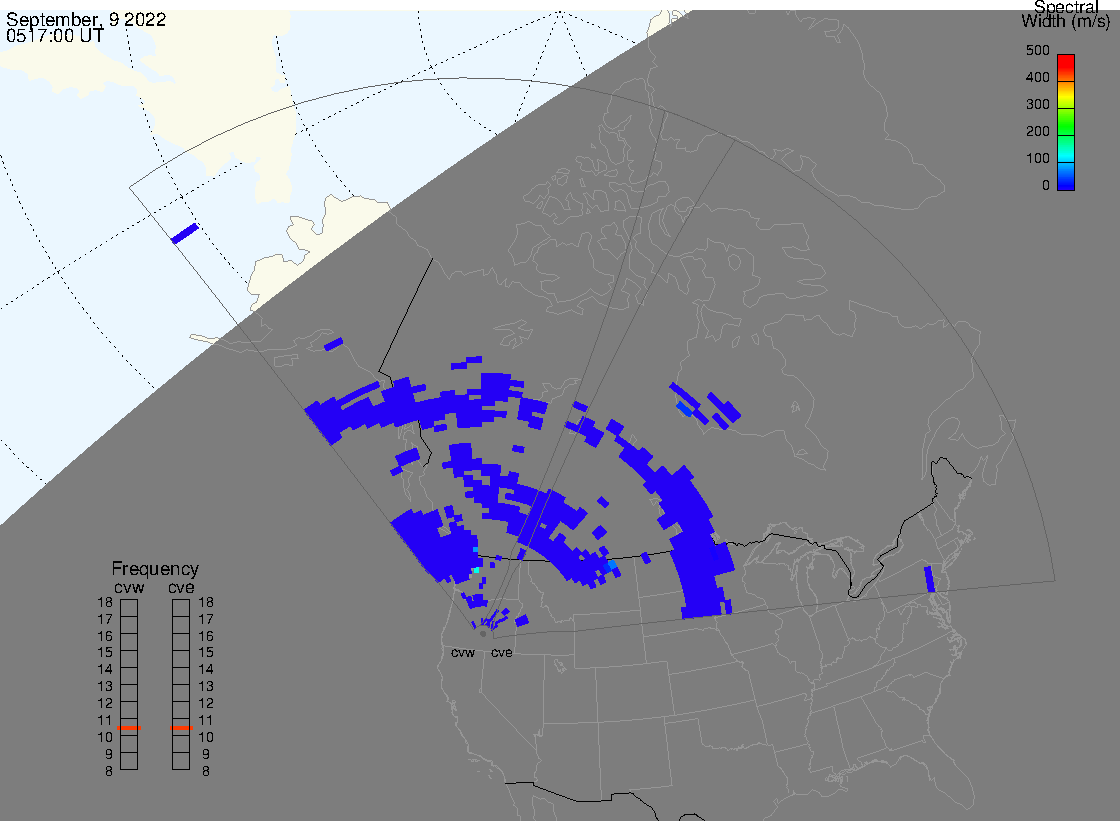Click the red frequency marker on the cve scale
The image size is (1120, 821).
click(x=181, y=727)
